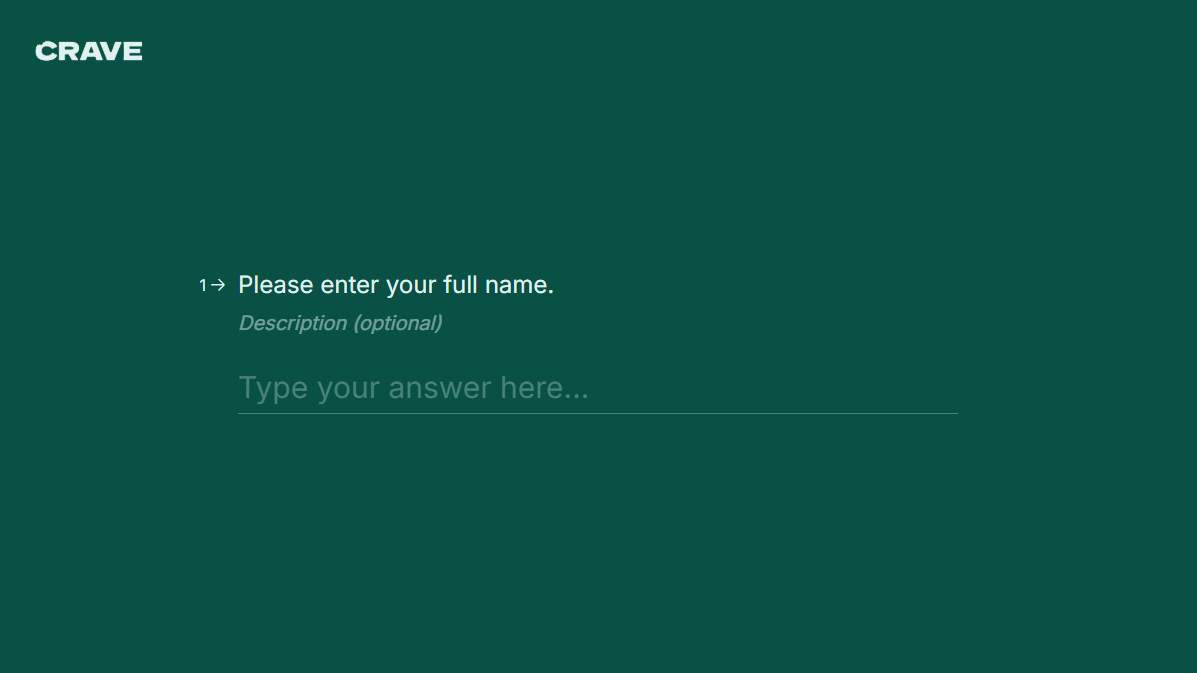
Task: Select the 'Description (optional)' text
Action: coord(340,322)
